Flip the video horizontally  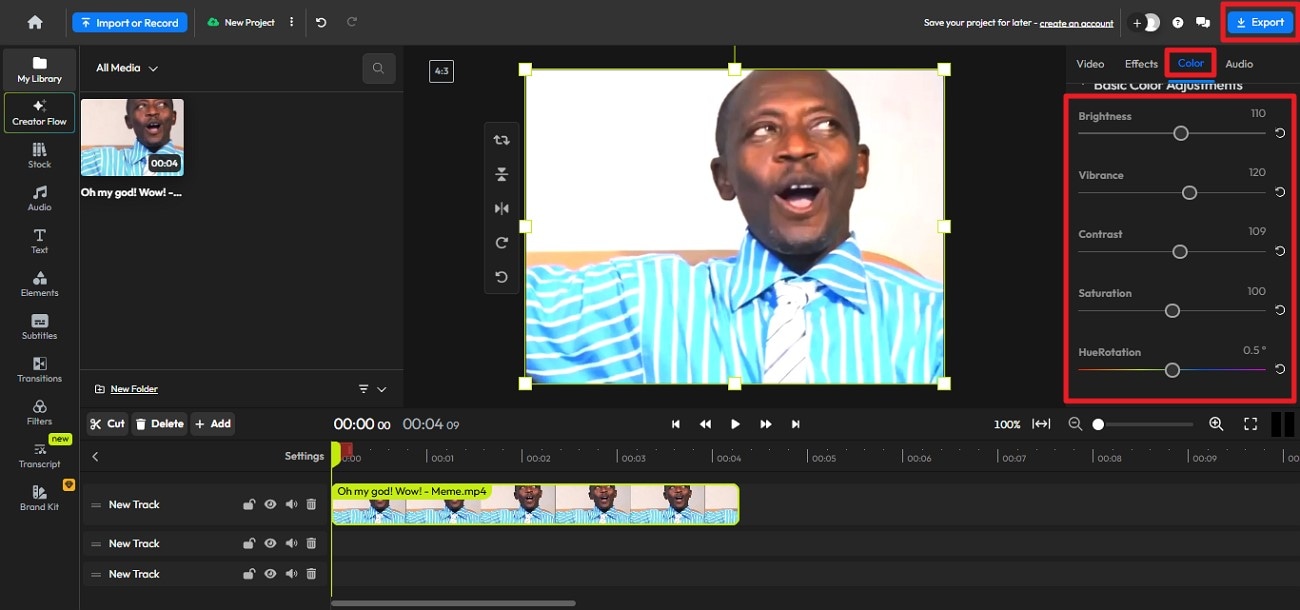tap(501, 208)
